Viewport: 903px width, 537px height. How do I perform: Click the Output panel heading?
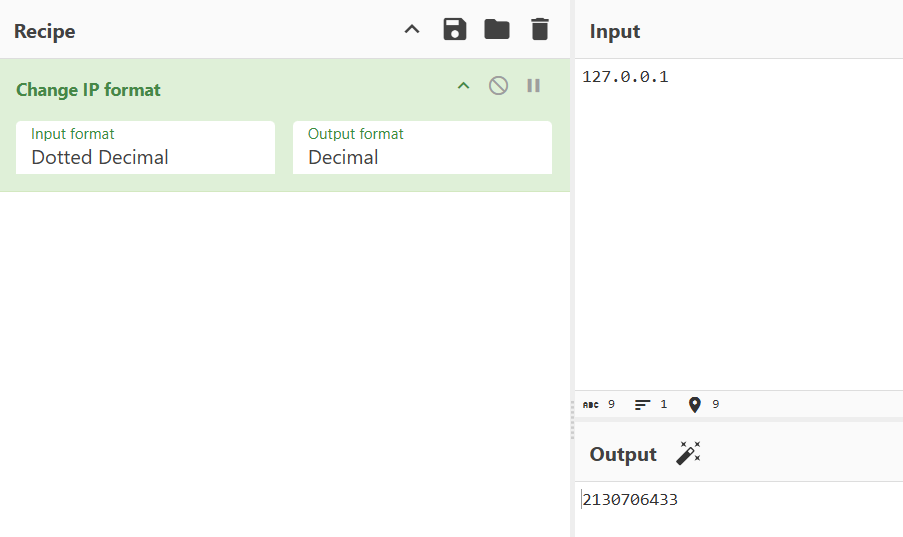coord(623,454)
